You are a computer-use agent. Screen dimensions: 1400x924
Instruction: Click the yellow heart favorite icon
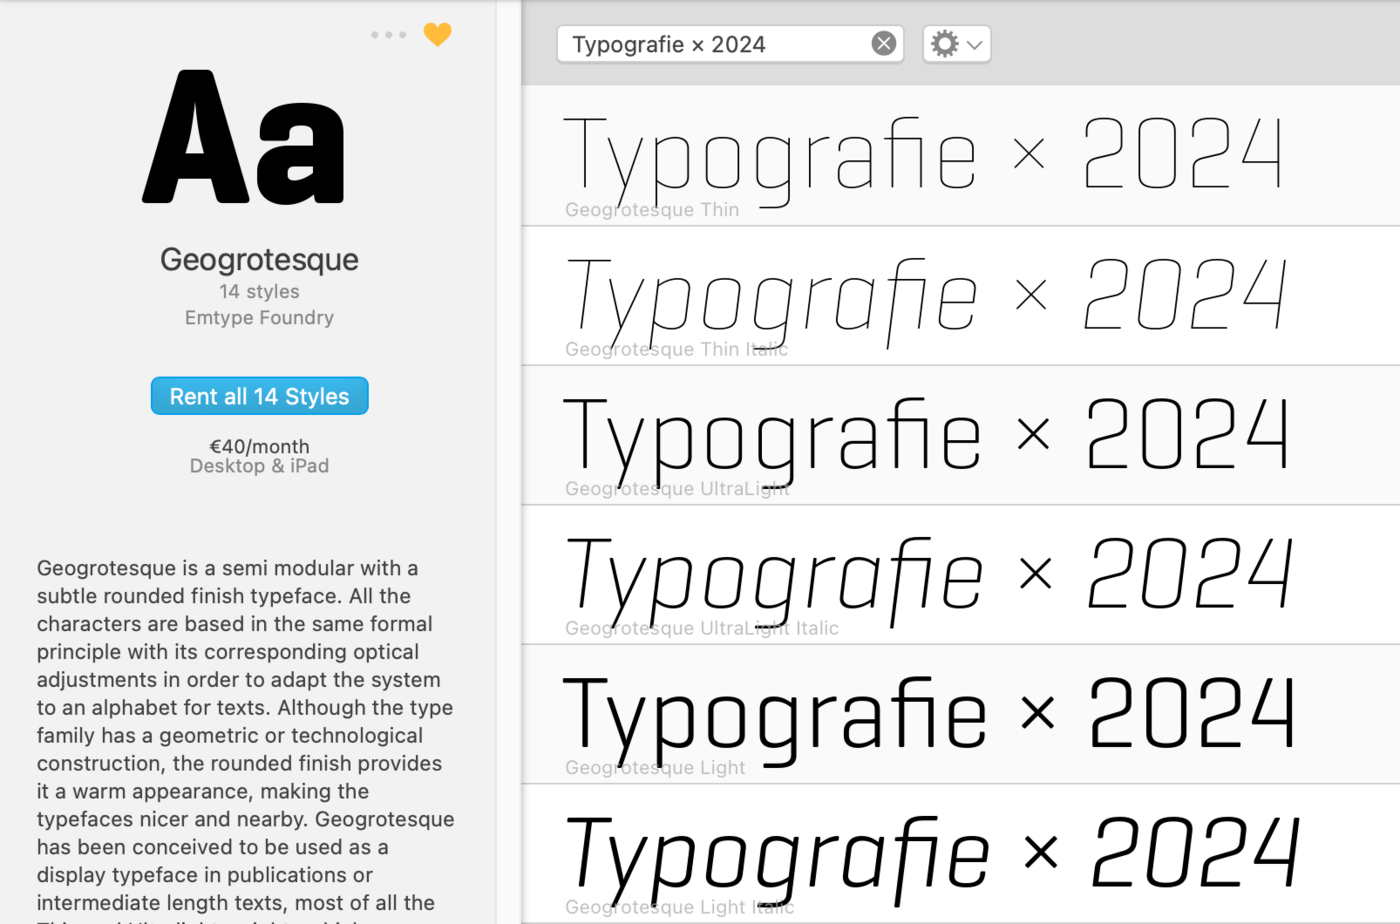pyautogui.click(x=437, y=34)
